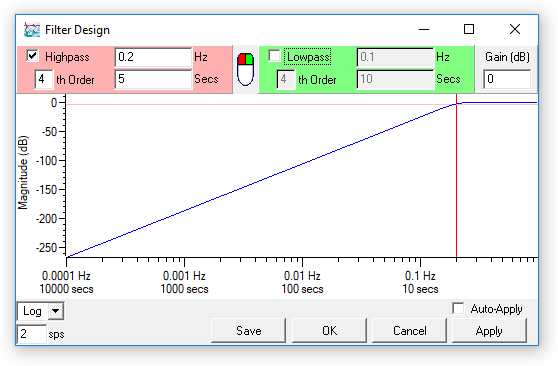The height and width of the screenshot is (366, 558).
Task: Click the Magnitude (dB) axis label
Action: coord(23,172)
